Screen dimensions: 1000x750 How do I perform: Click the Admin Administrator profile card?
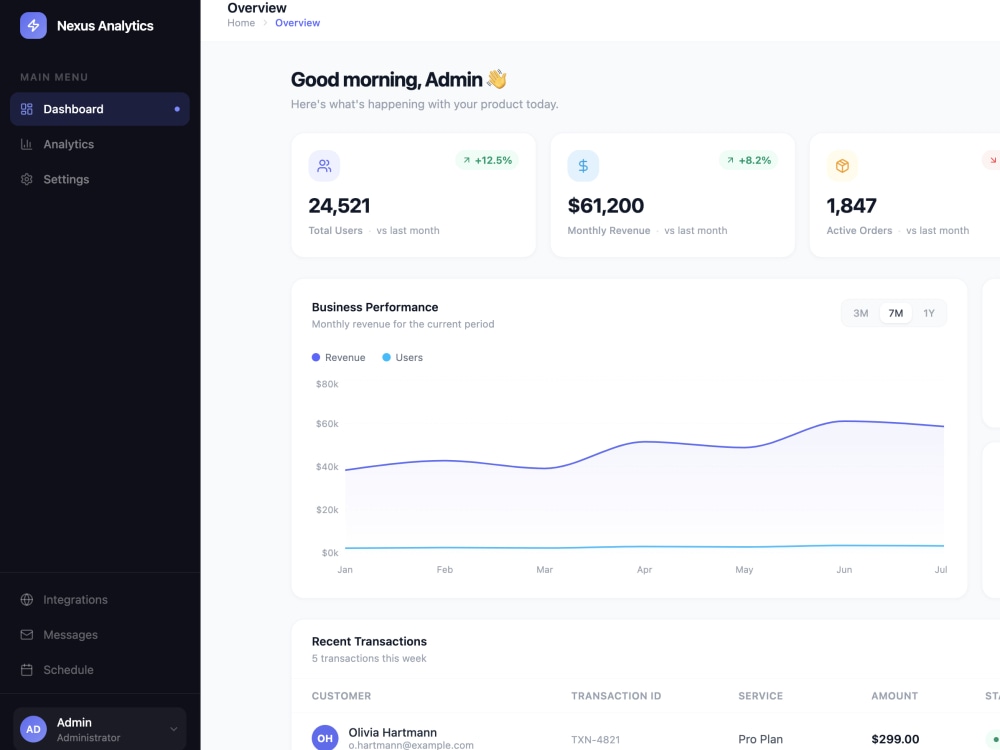99,729
